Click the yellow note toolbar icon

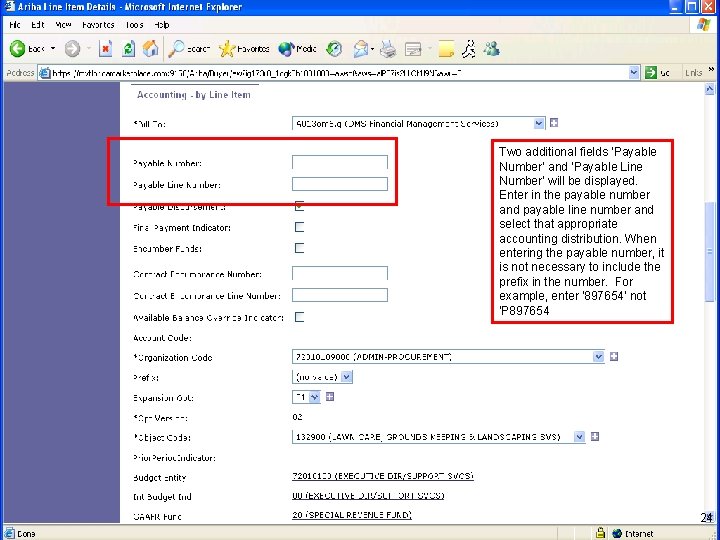click(x=446, y=49)
